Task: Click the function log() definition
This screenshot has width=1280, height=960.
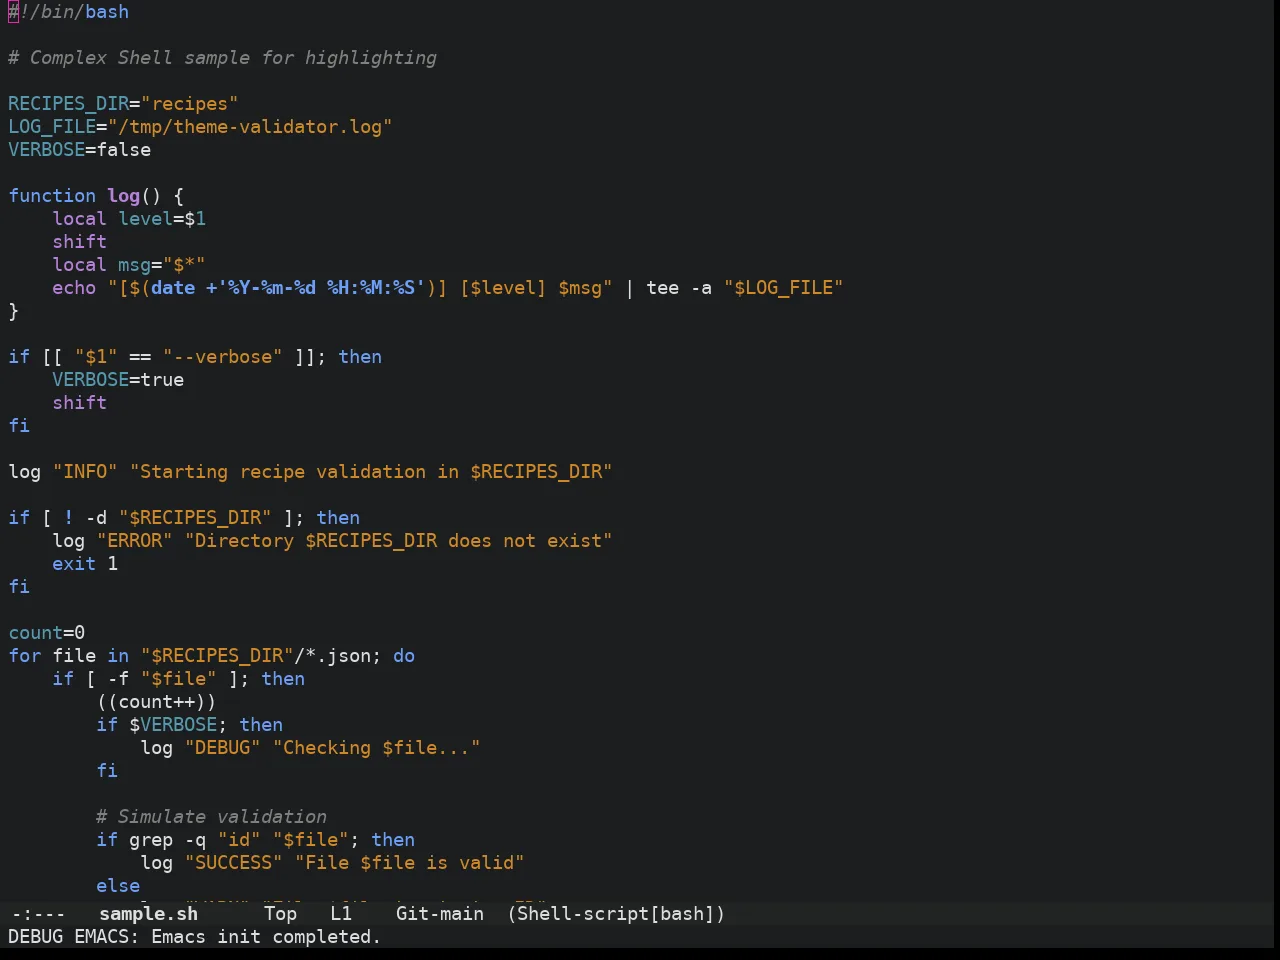Action: (96, 196)
